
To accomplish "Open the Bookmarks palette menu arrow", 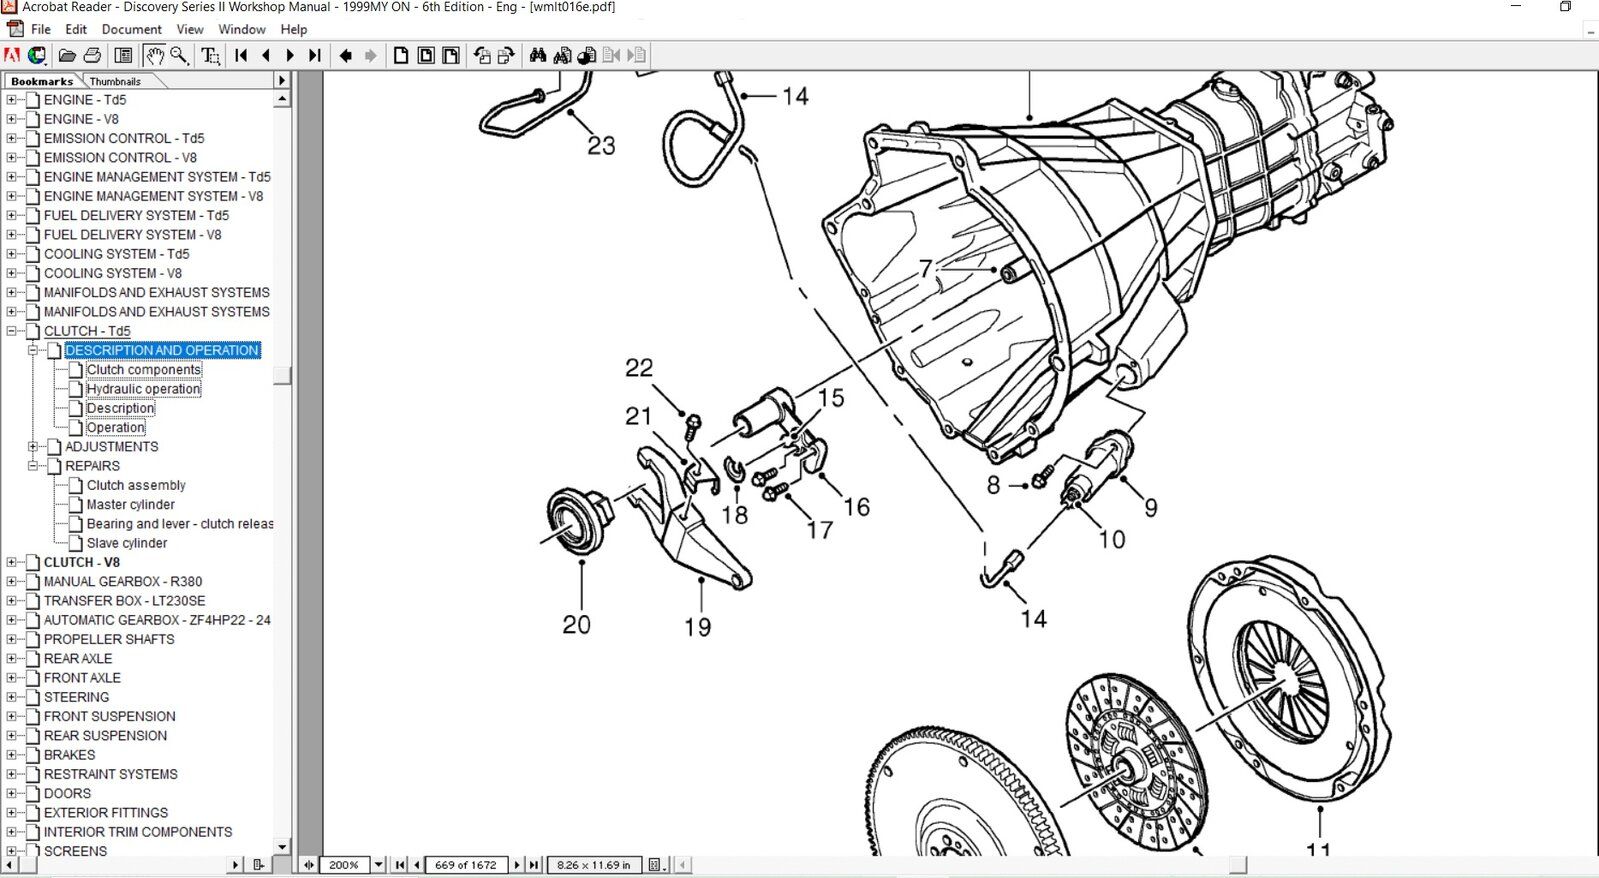I will [x=281, y=80].
